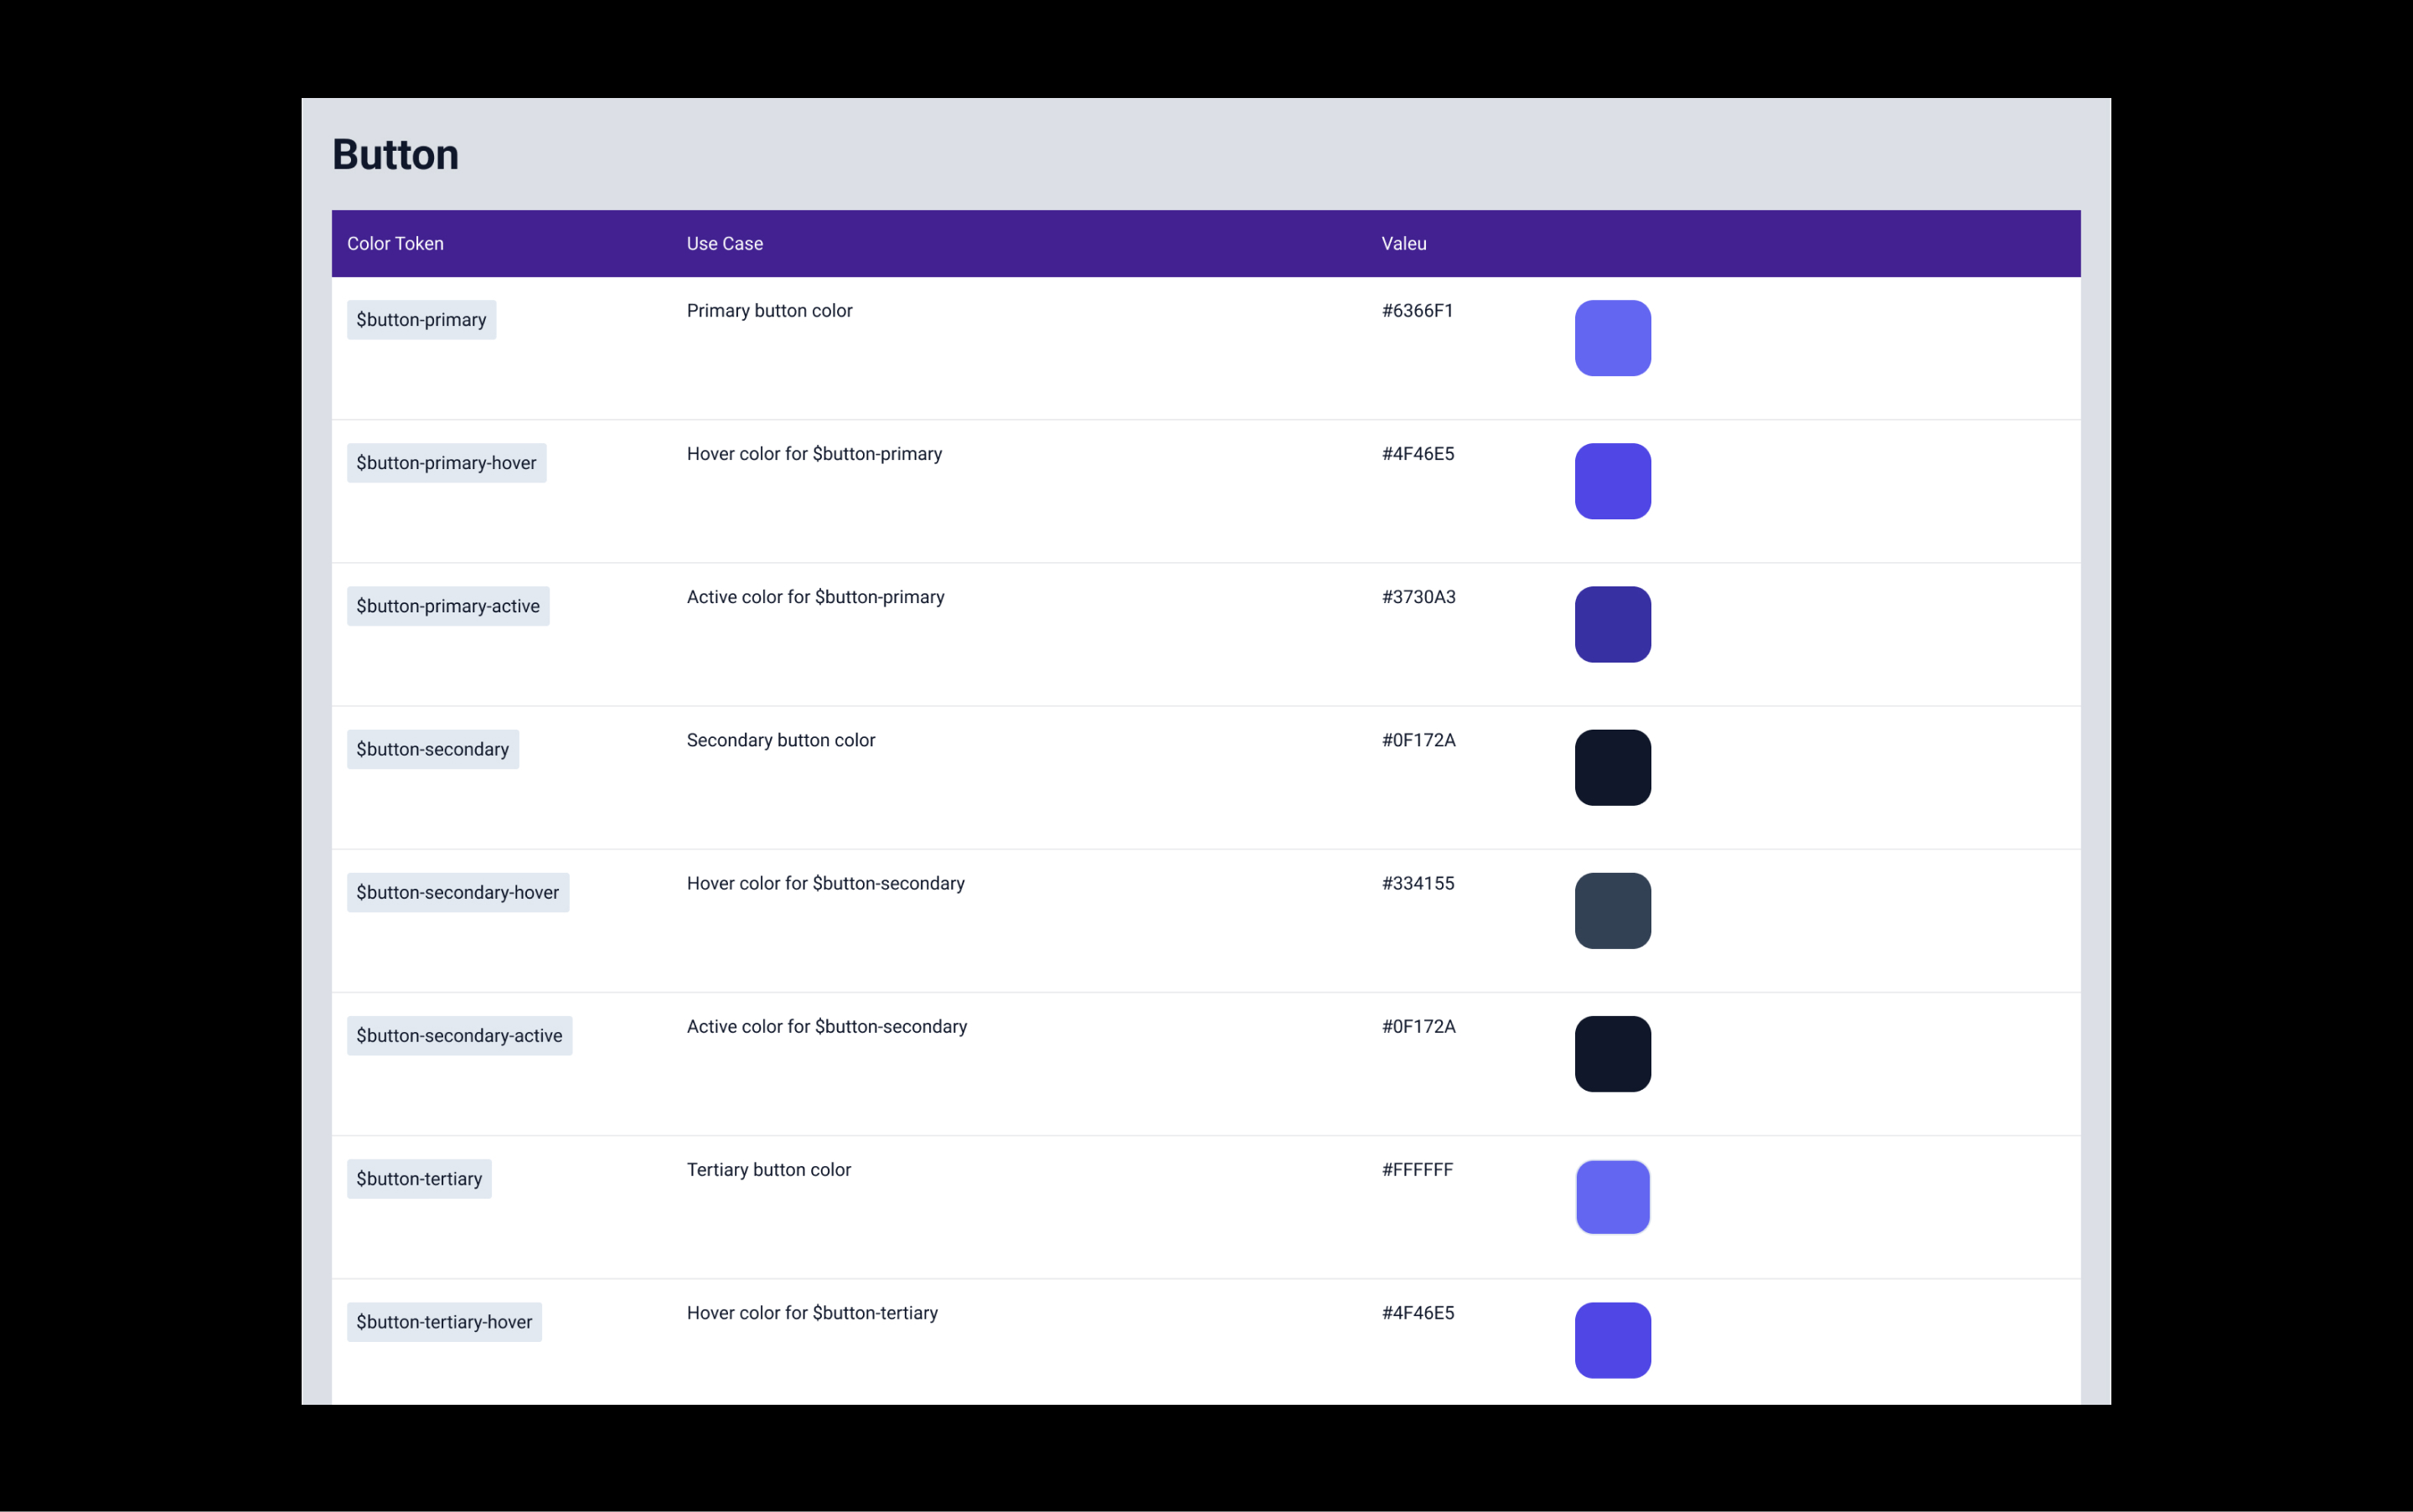Click the $button-primary-hover color swatch

coord(1612,481)
